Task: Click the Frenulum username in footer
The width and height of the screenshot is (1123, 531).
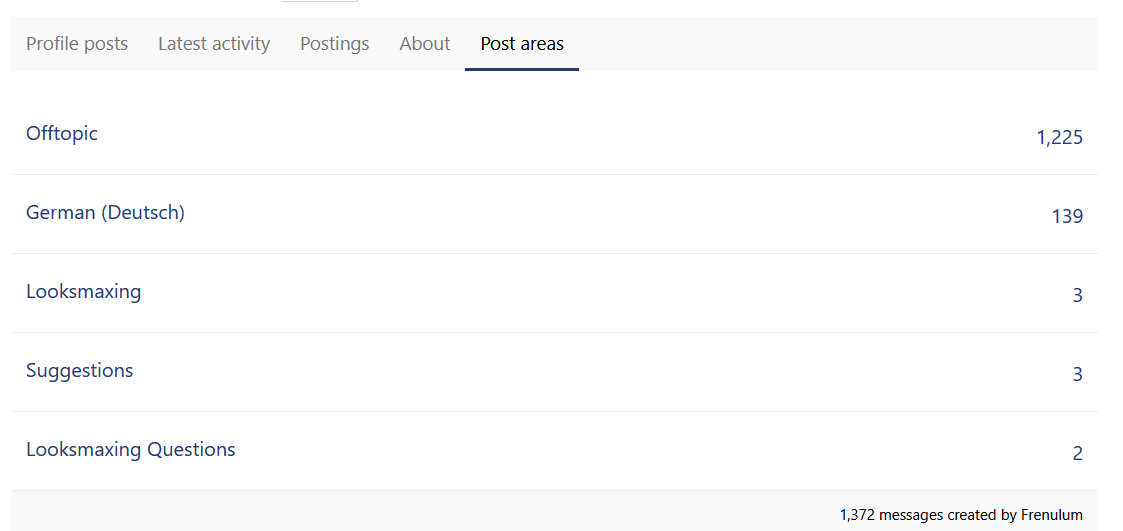Action: [x=1051, y=515]
